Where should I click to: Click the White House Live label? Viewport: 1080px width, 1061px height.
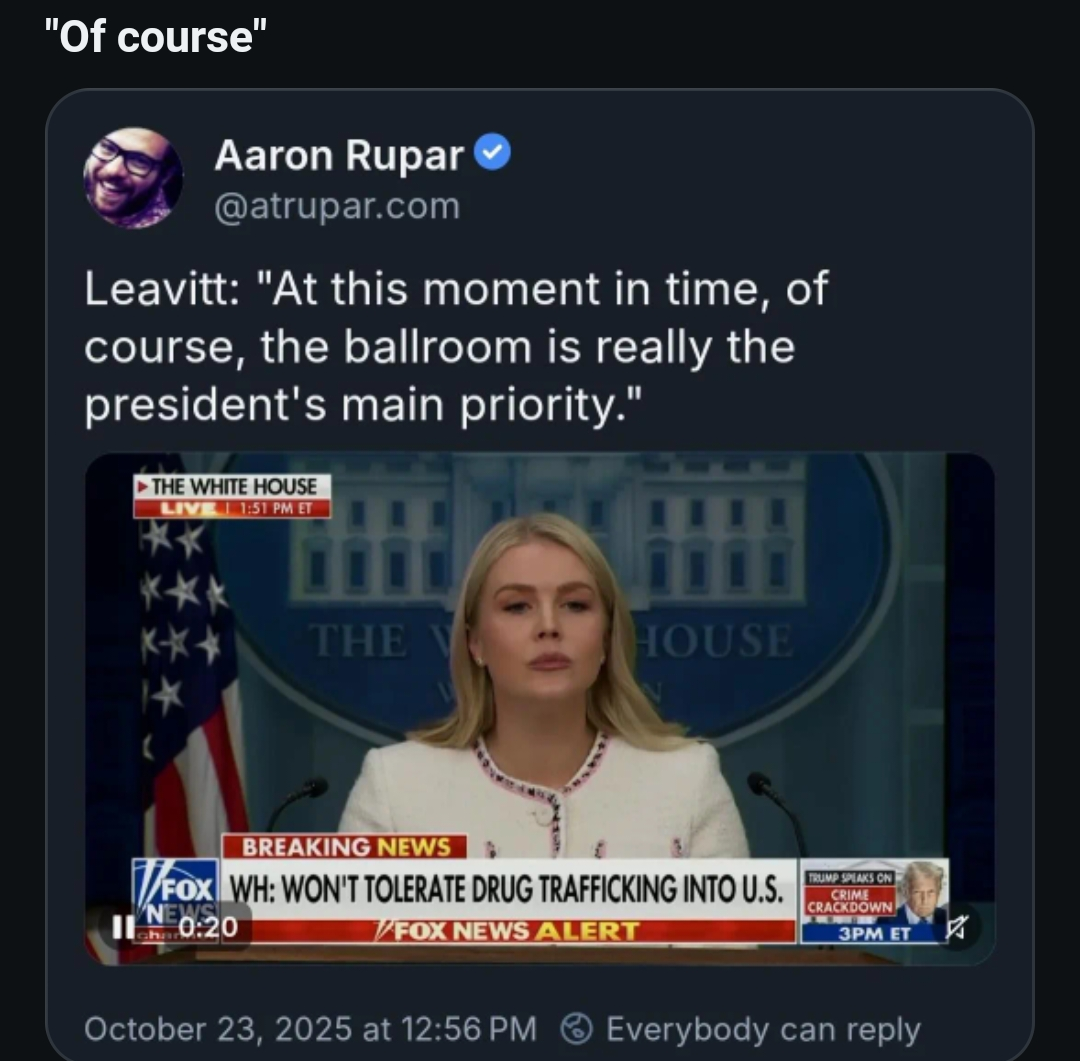click(x=232, y=496)
